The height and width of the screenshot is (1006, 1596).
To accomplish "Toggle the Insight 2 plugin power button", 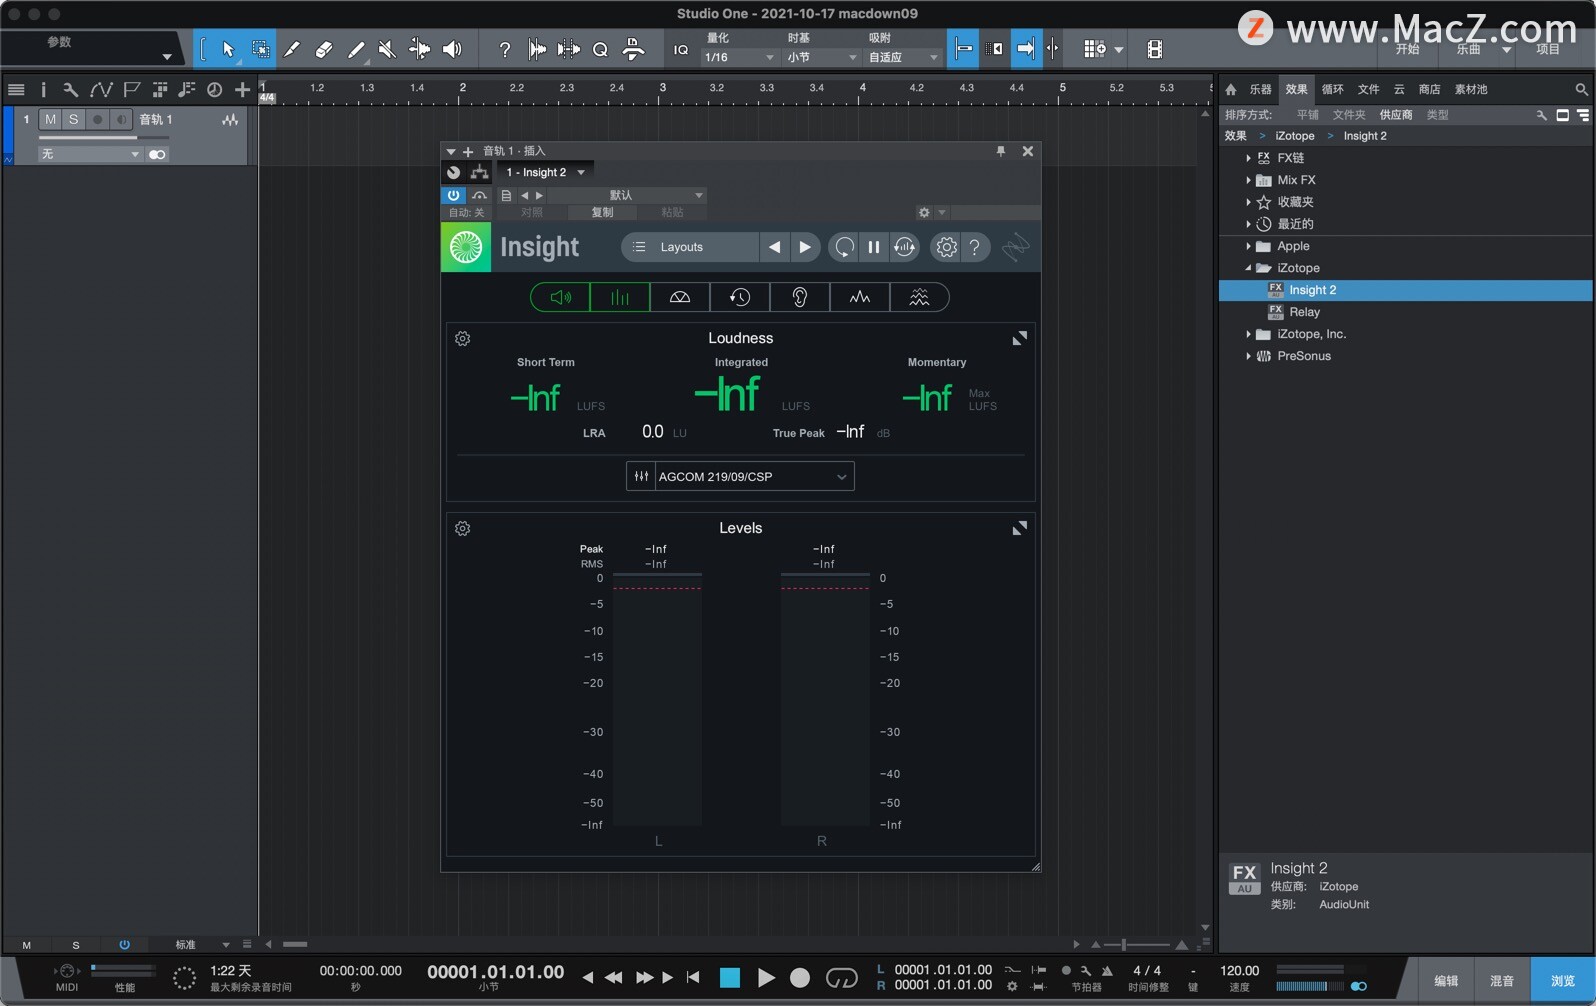I will pyautogui.click(x=453, y=195).
